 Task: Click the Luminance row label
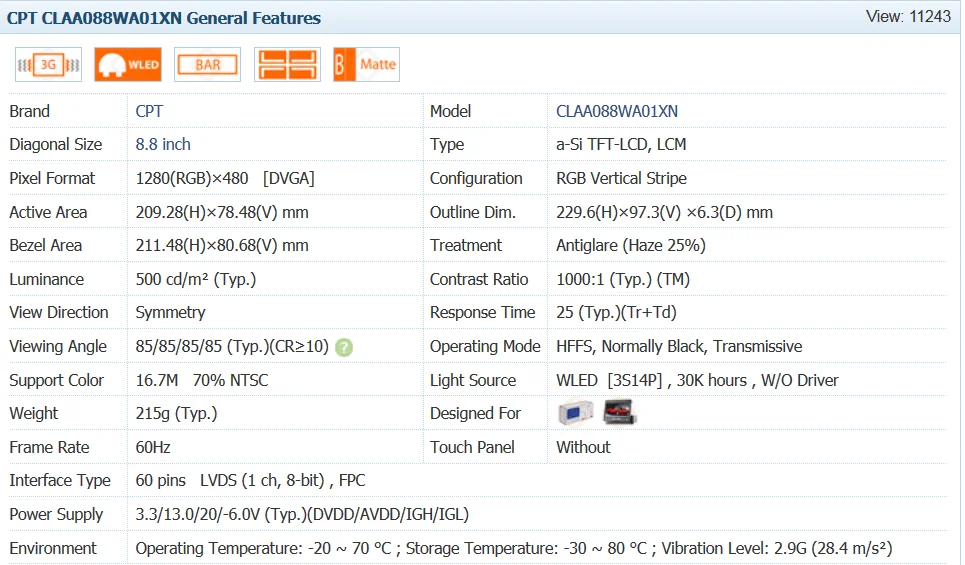pyautogui.click(x=47, y=279)
